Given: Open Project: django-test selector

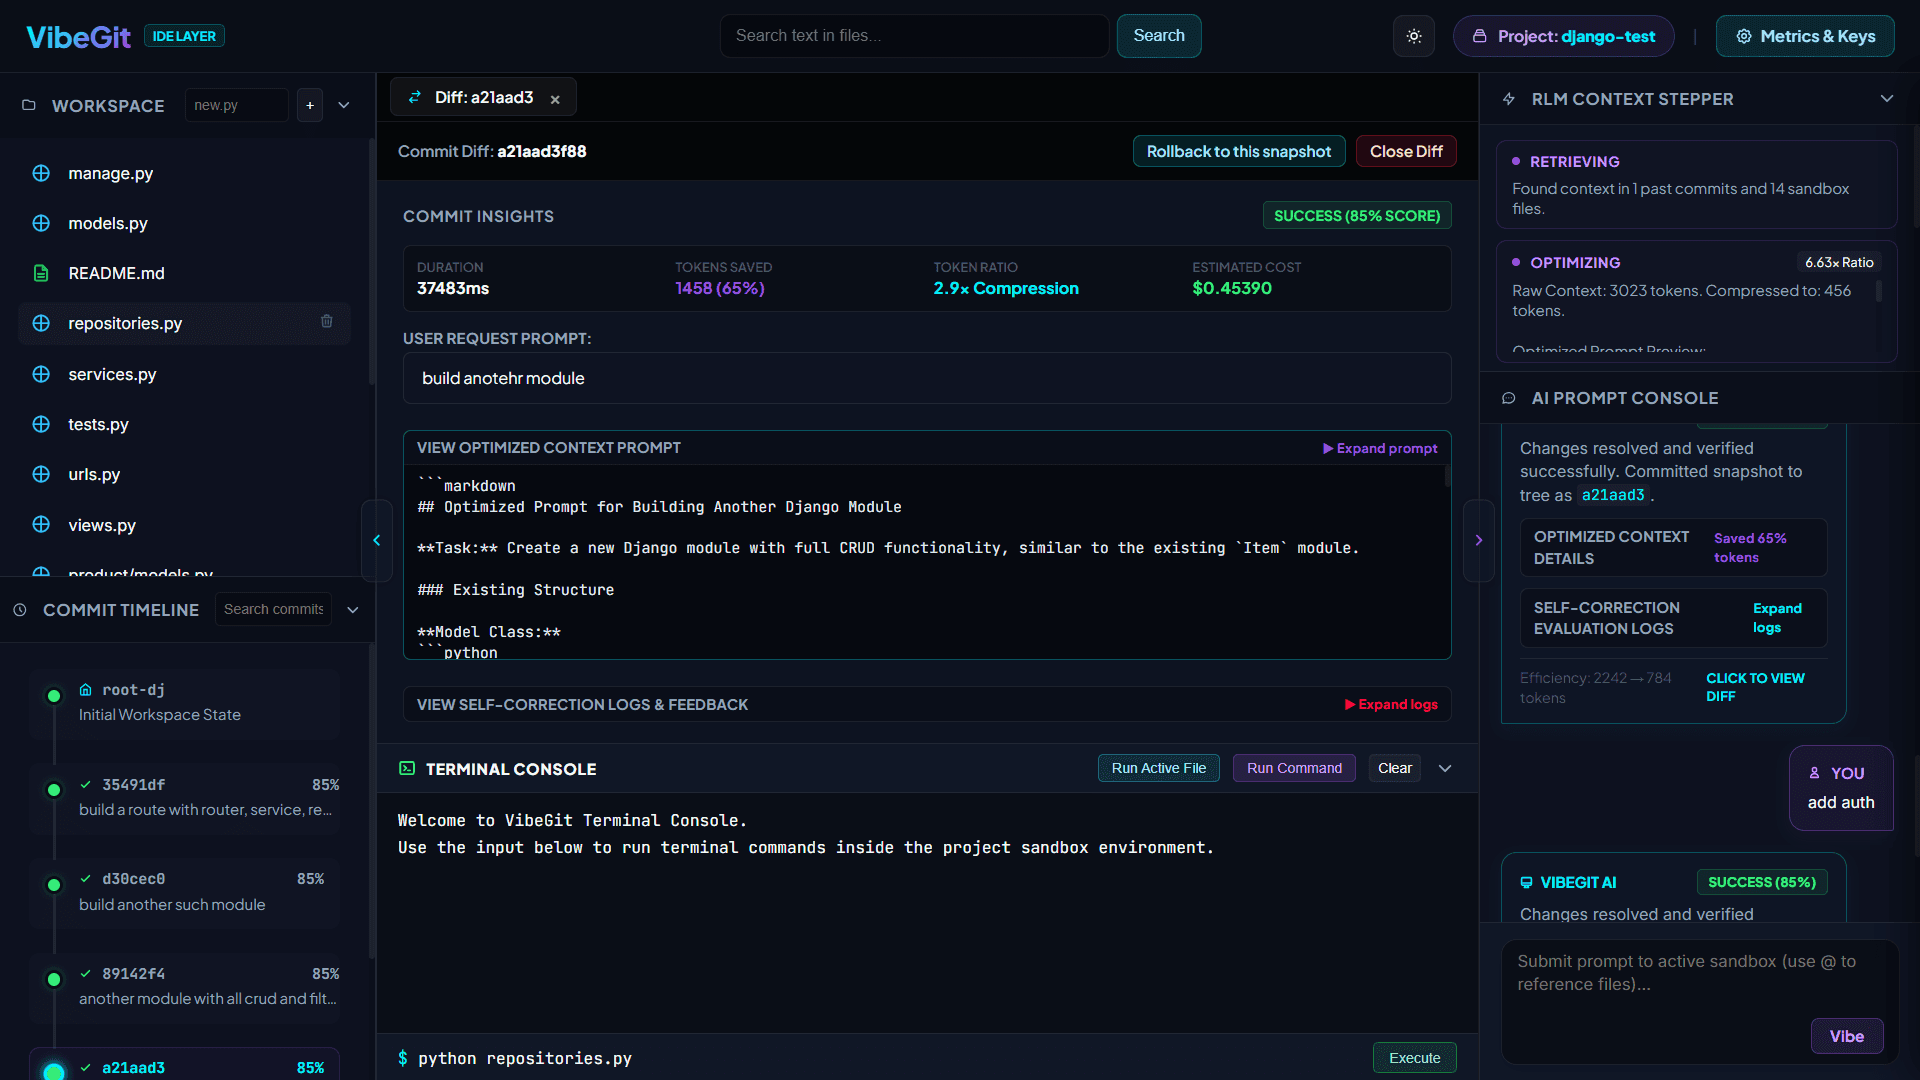Looking at the screenshot, I should click(x=1564, y=36).
